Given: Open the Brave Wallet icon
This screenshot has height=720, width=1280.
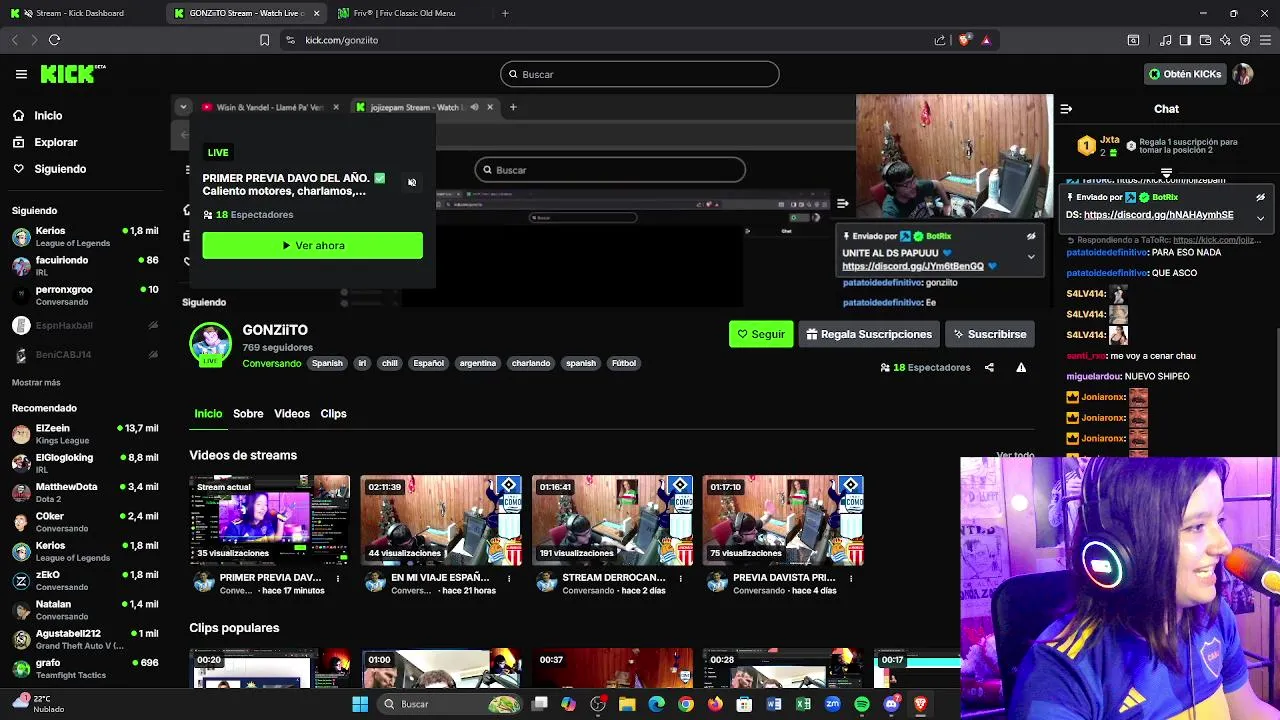Looking at the screenshot, I should 1205,40.
